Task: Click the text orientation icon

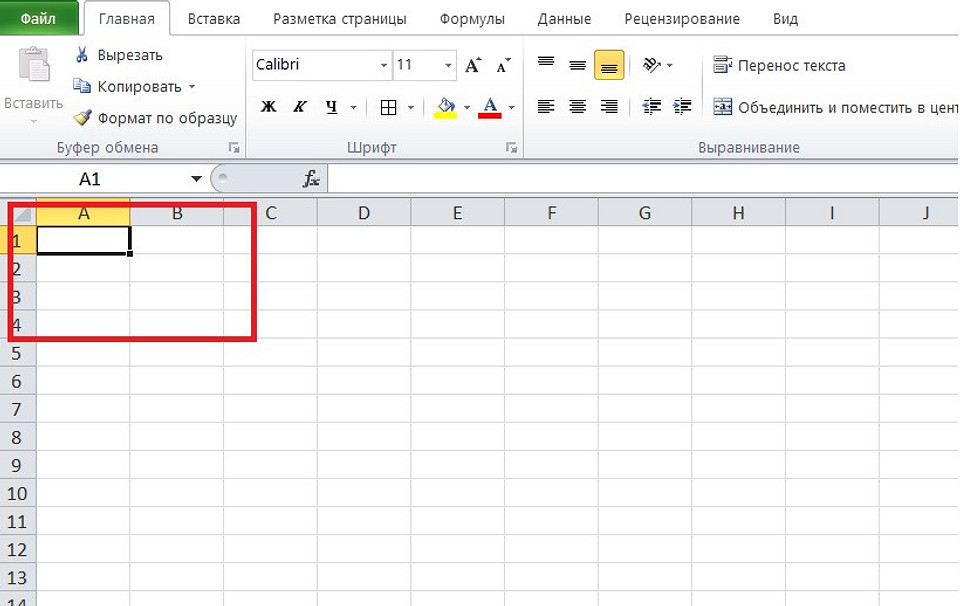Action: (x=652, y=65)
